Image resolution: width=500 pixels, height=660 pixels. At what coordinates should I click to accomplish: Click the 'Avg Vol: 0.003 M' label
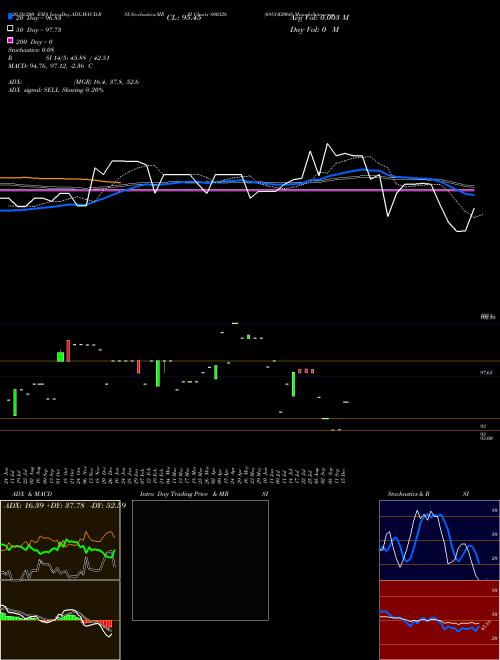(x=319, y=18)
